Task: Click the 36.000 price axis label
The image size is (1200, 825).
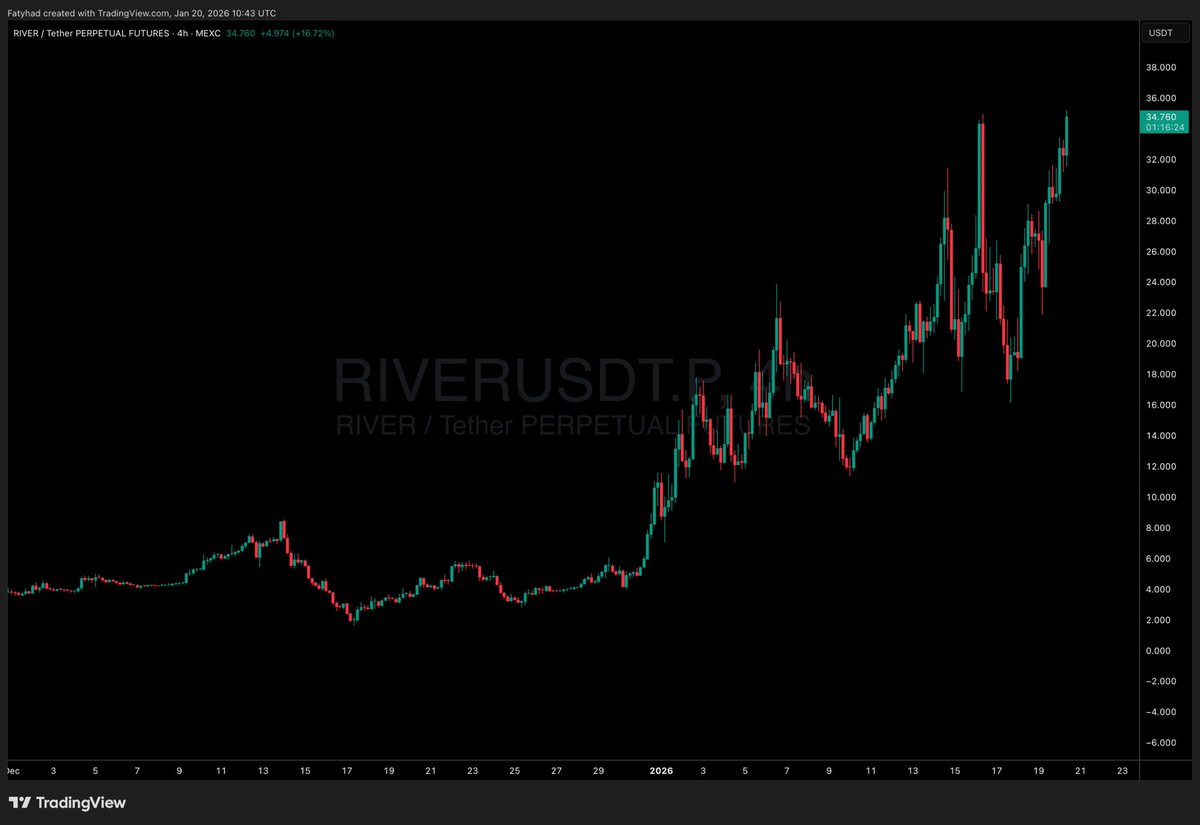Action: pyautogui.click(x=1161, y=98)
